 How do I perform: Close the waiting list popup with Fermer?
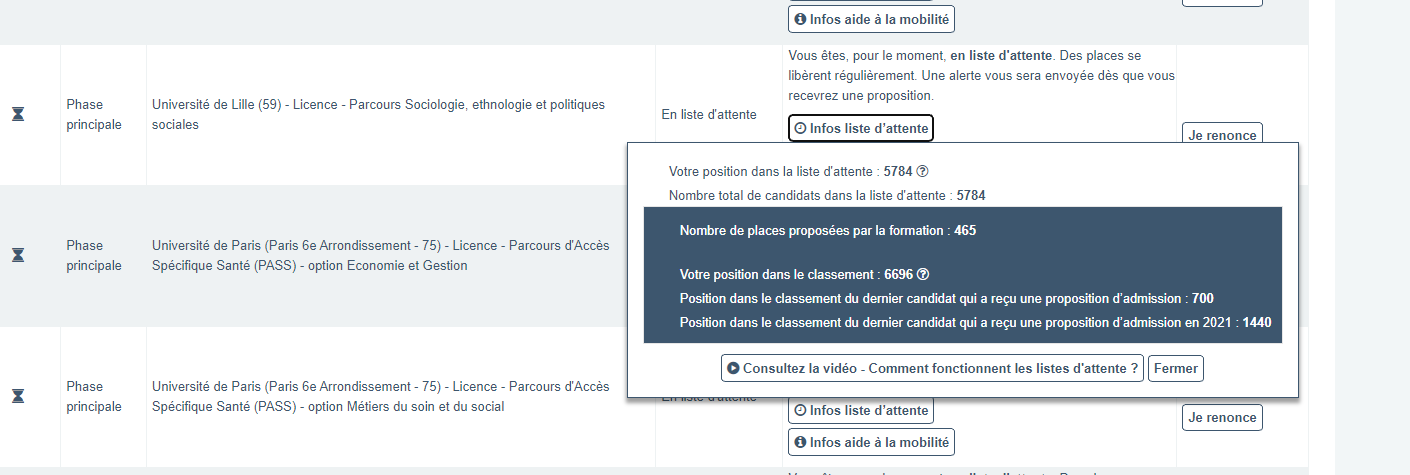[1175, 368]
